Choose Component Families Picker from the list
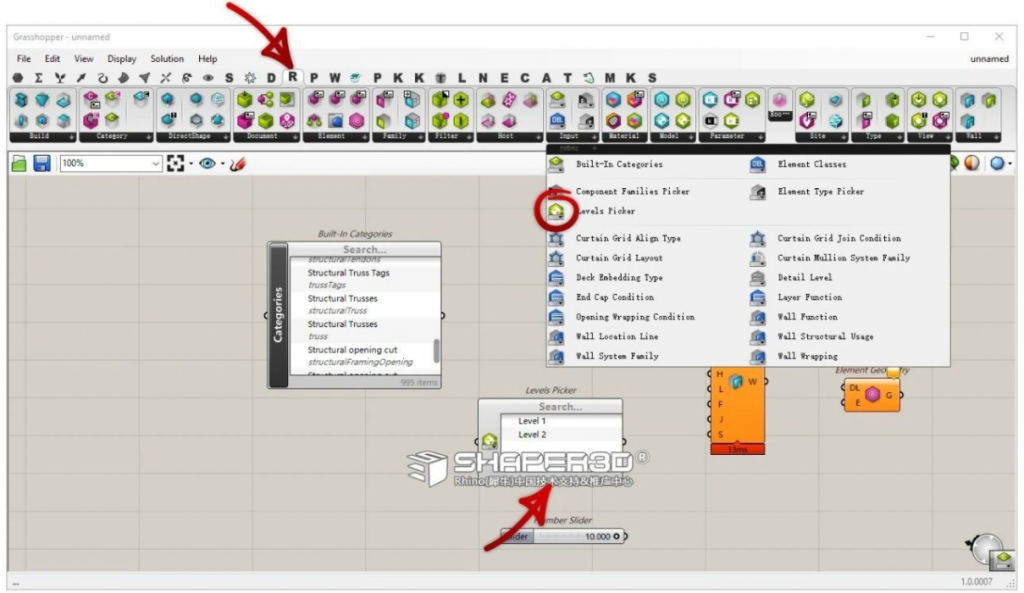1024x593 pixels. 632,191
